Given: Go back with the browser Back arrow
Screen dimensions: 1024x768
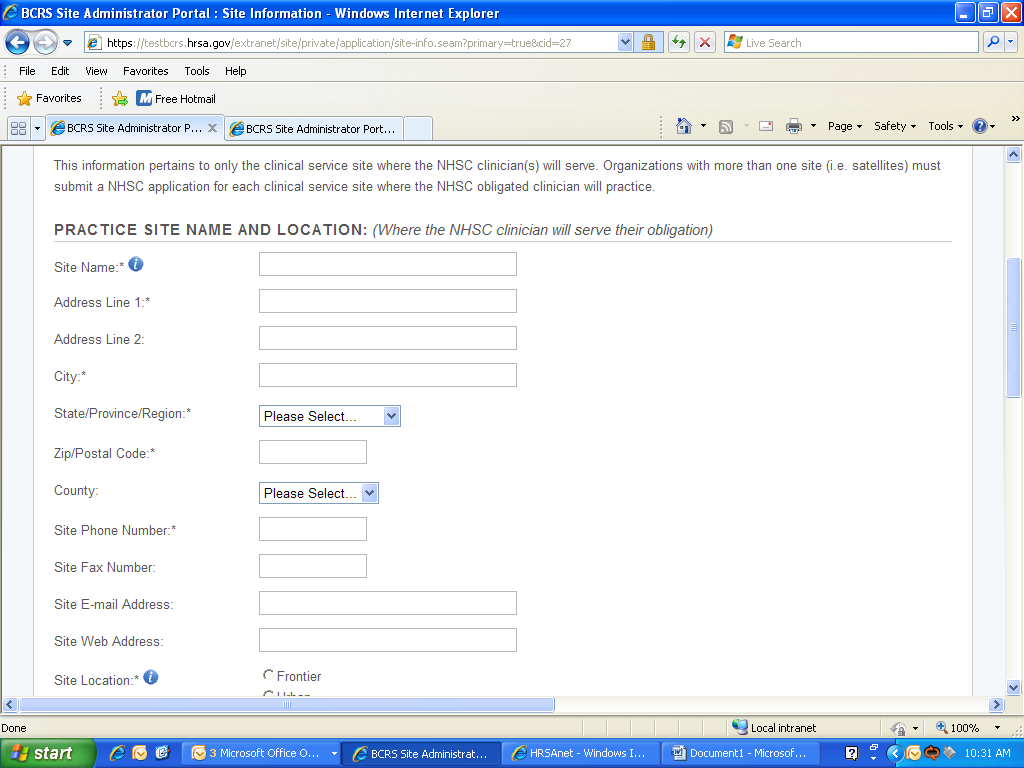Looking at the screenshot, I should click(18, 43).
